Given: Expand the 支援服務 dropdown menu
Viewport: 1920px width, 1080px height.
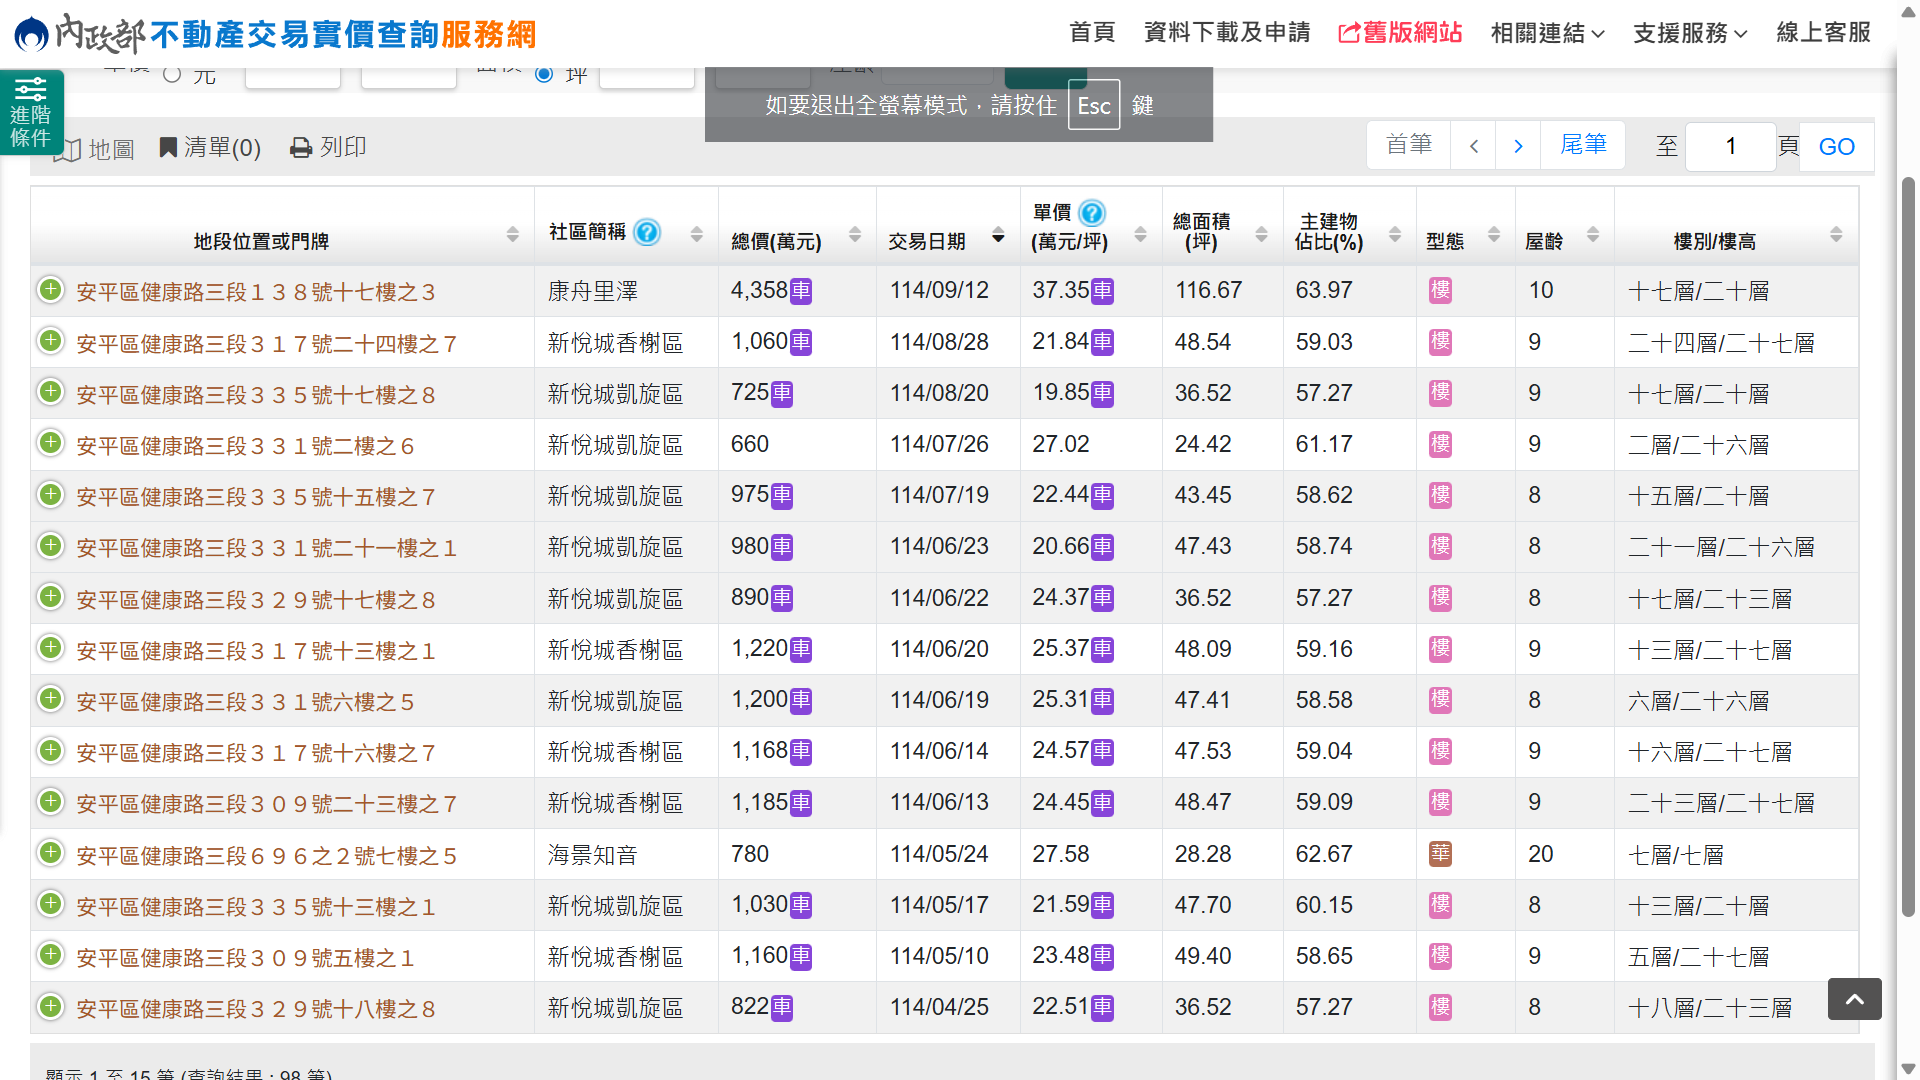Looking at the screenshot, I should 1690,33.
